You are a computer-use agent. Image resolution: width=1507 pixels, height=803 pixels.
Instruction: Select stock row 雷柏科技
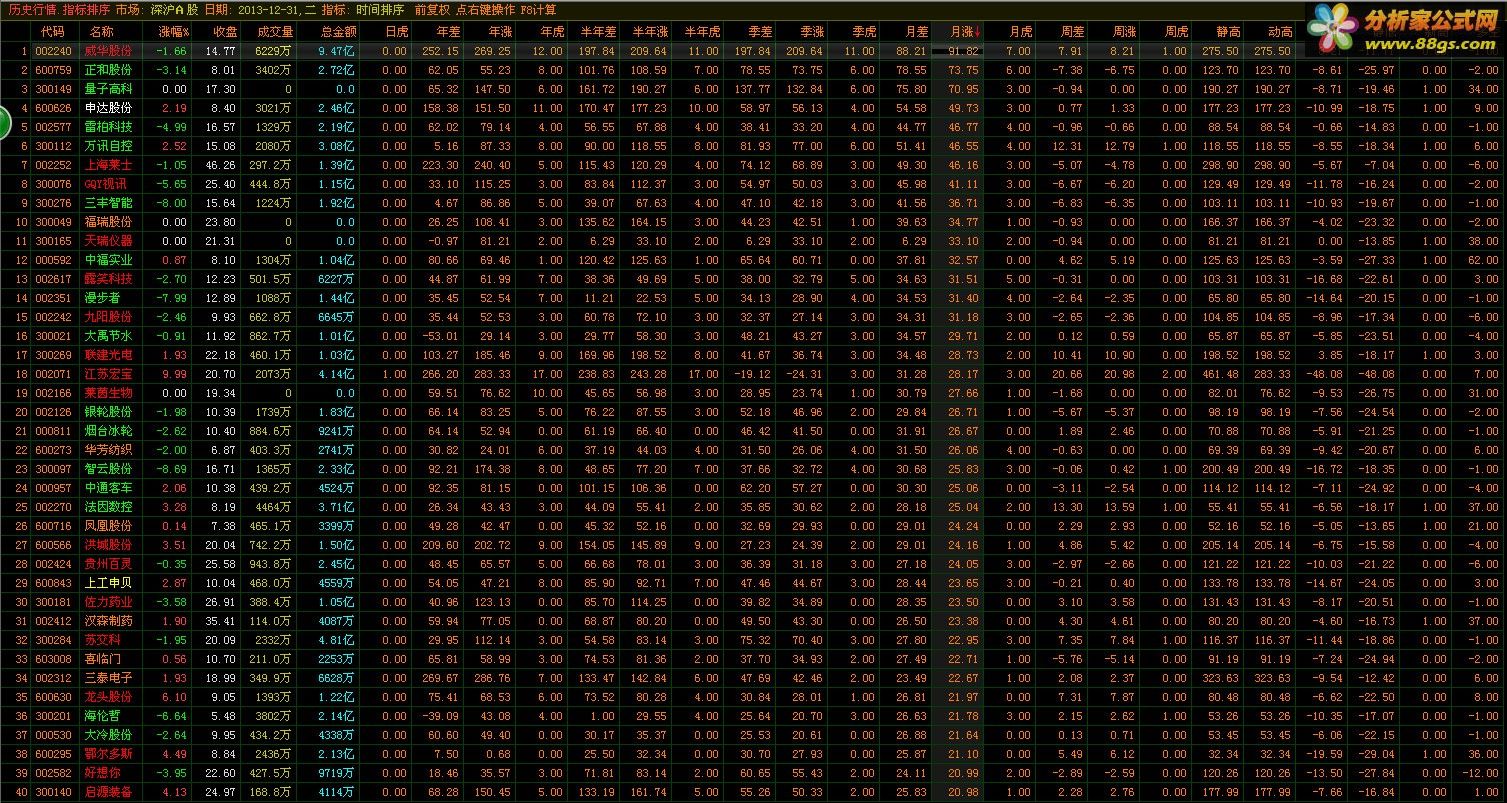pyautogui.click(x=753, y=127)
